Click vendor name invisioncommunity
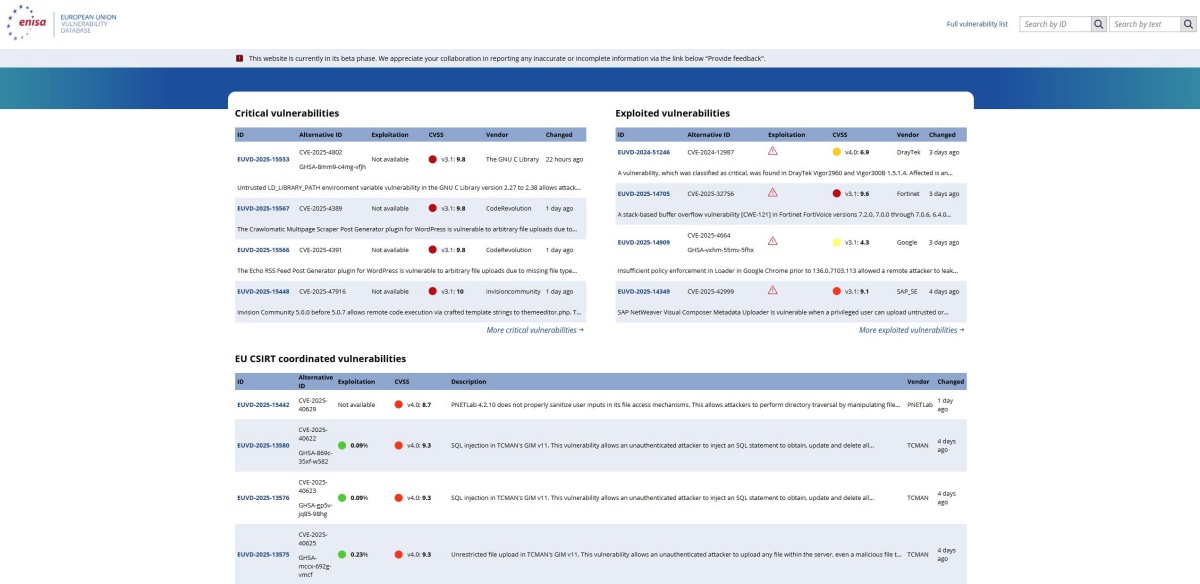 pos(514,291)
